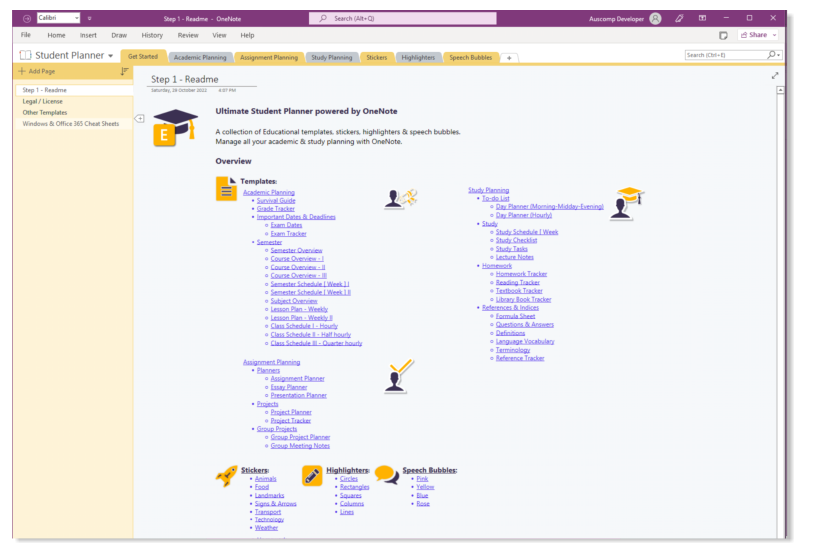Click the person with checkmark icon

click(x=399, y=375)
